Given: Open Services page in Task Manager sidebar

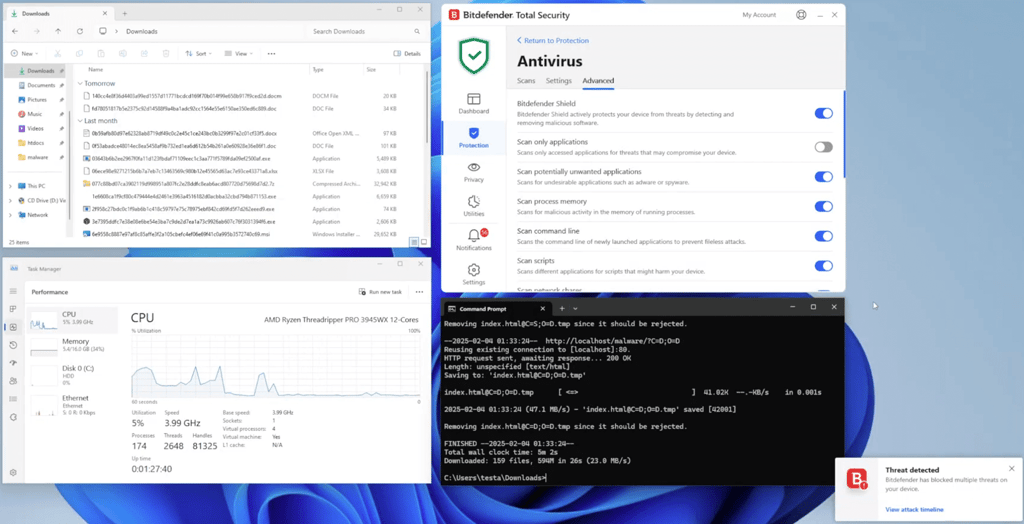Looking at the screenshot, I should 13,417.
